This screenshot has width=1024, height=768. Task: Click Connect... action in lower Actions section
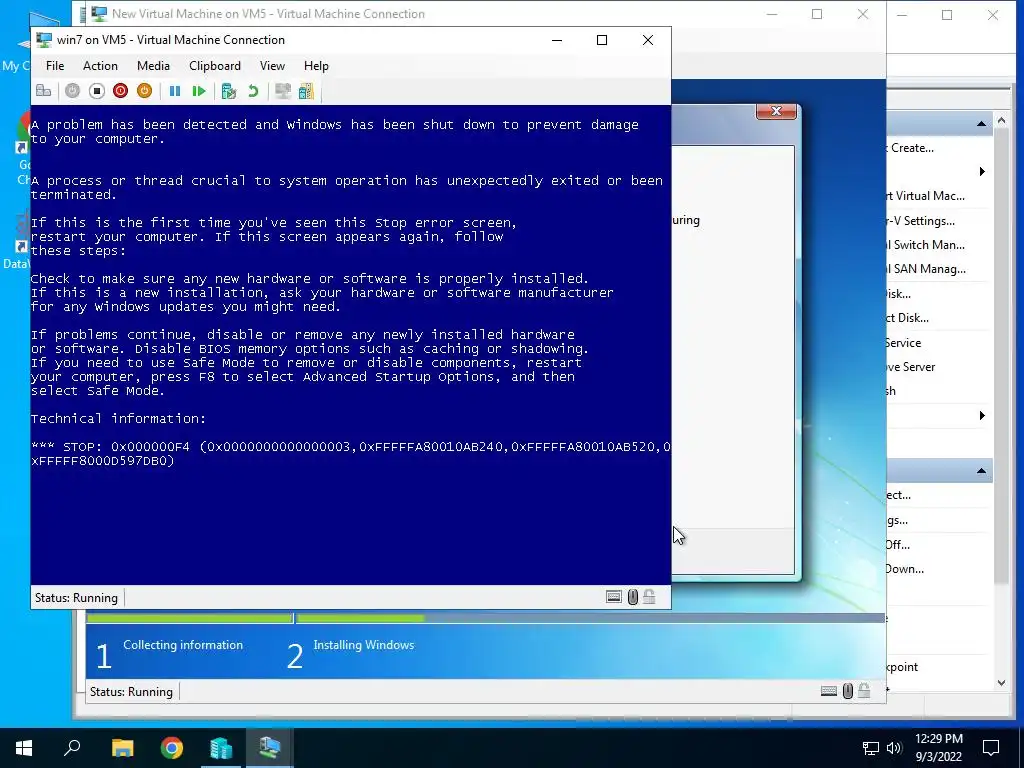click(899, 495)
